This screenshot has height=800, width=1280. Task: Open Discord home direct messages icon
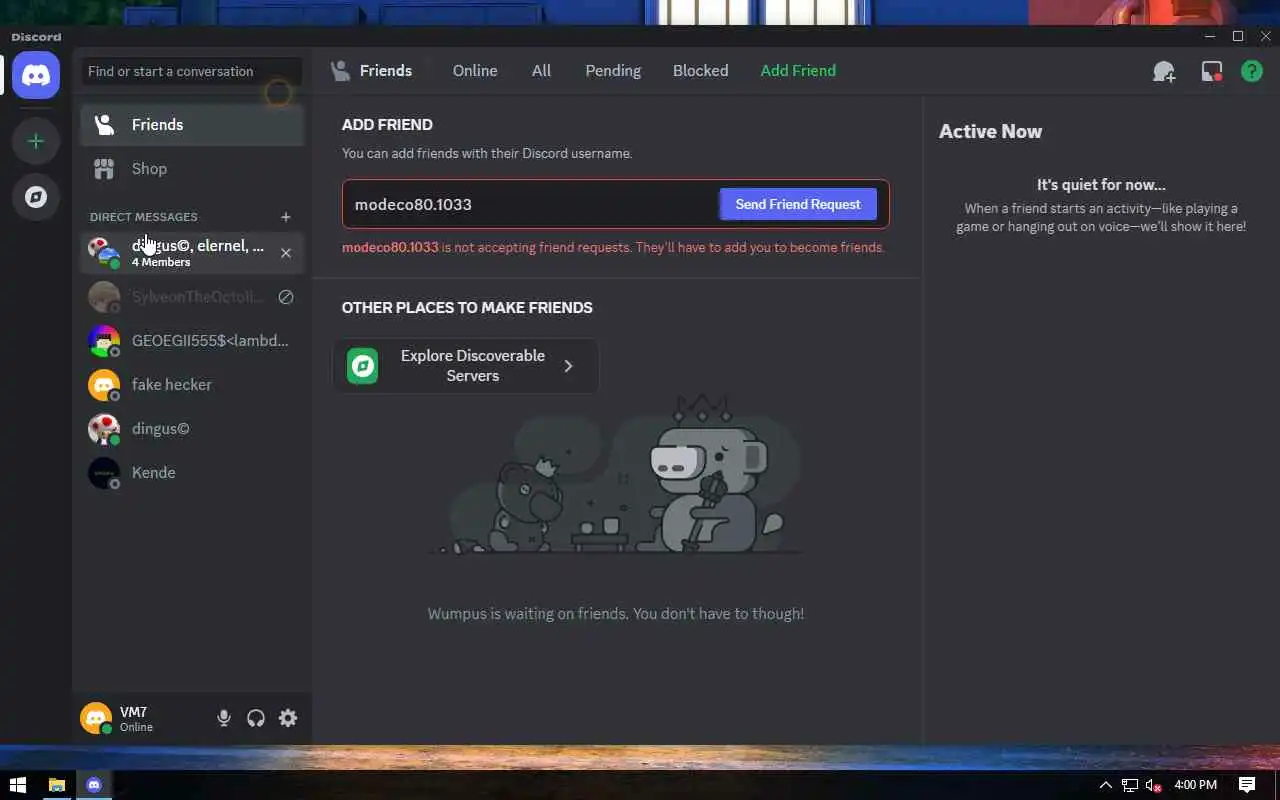coord(36,75)
